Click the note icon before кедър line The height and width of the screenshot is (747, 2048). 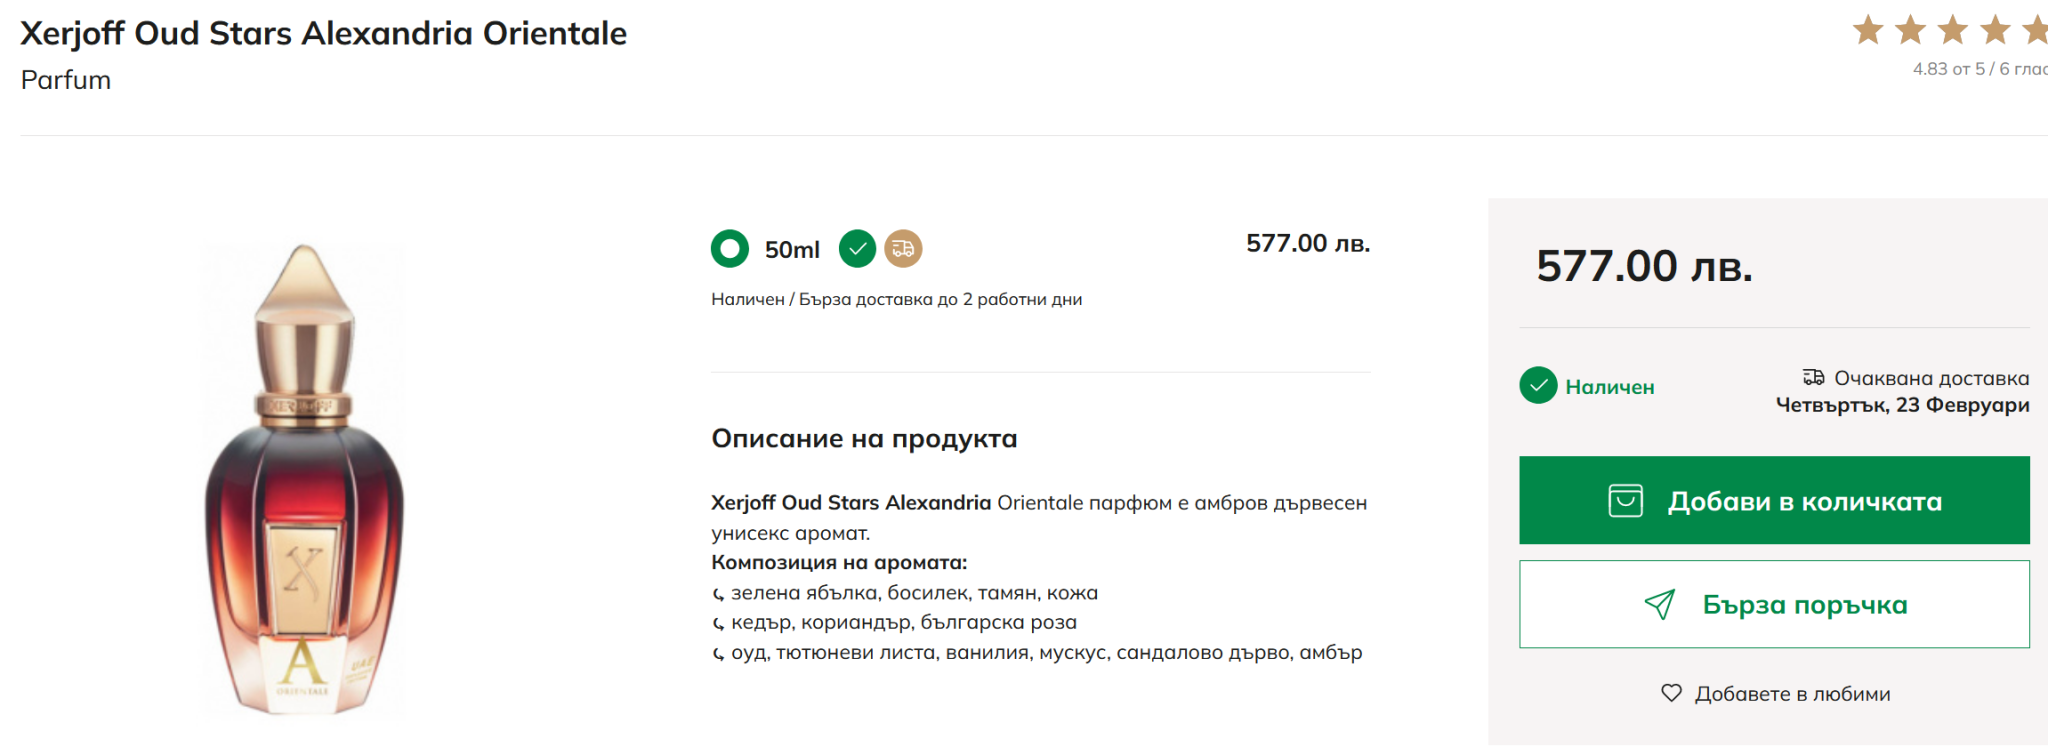[x=718, y=624]
